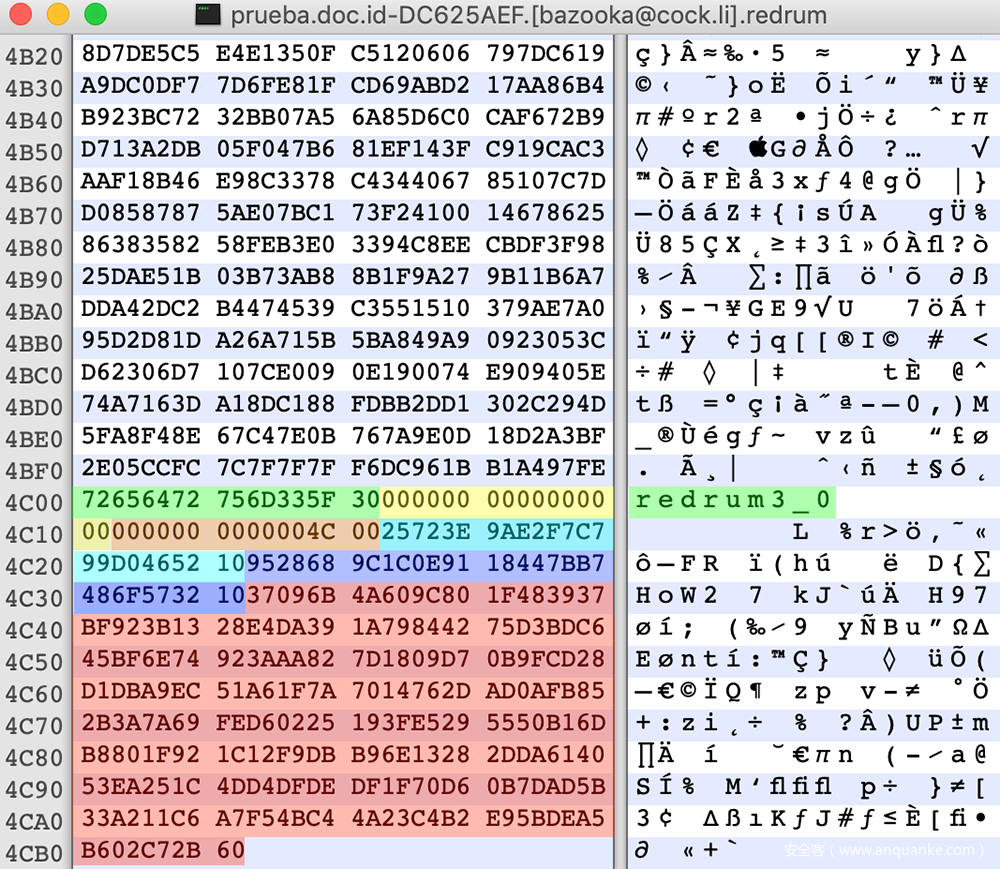
Task: Click the document icon in the title bar
Action: 208,14
